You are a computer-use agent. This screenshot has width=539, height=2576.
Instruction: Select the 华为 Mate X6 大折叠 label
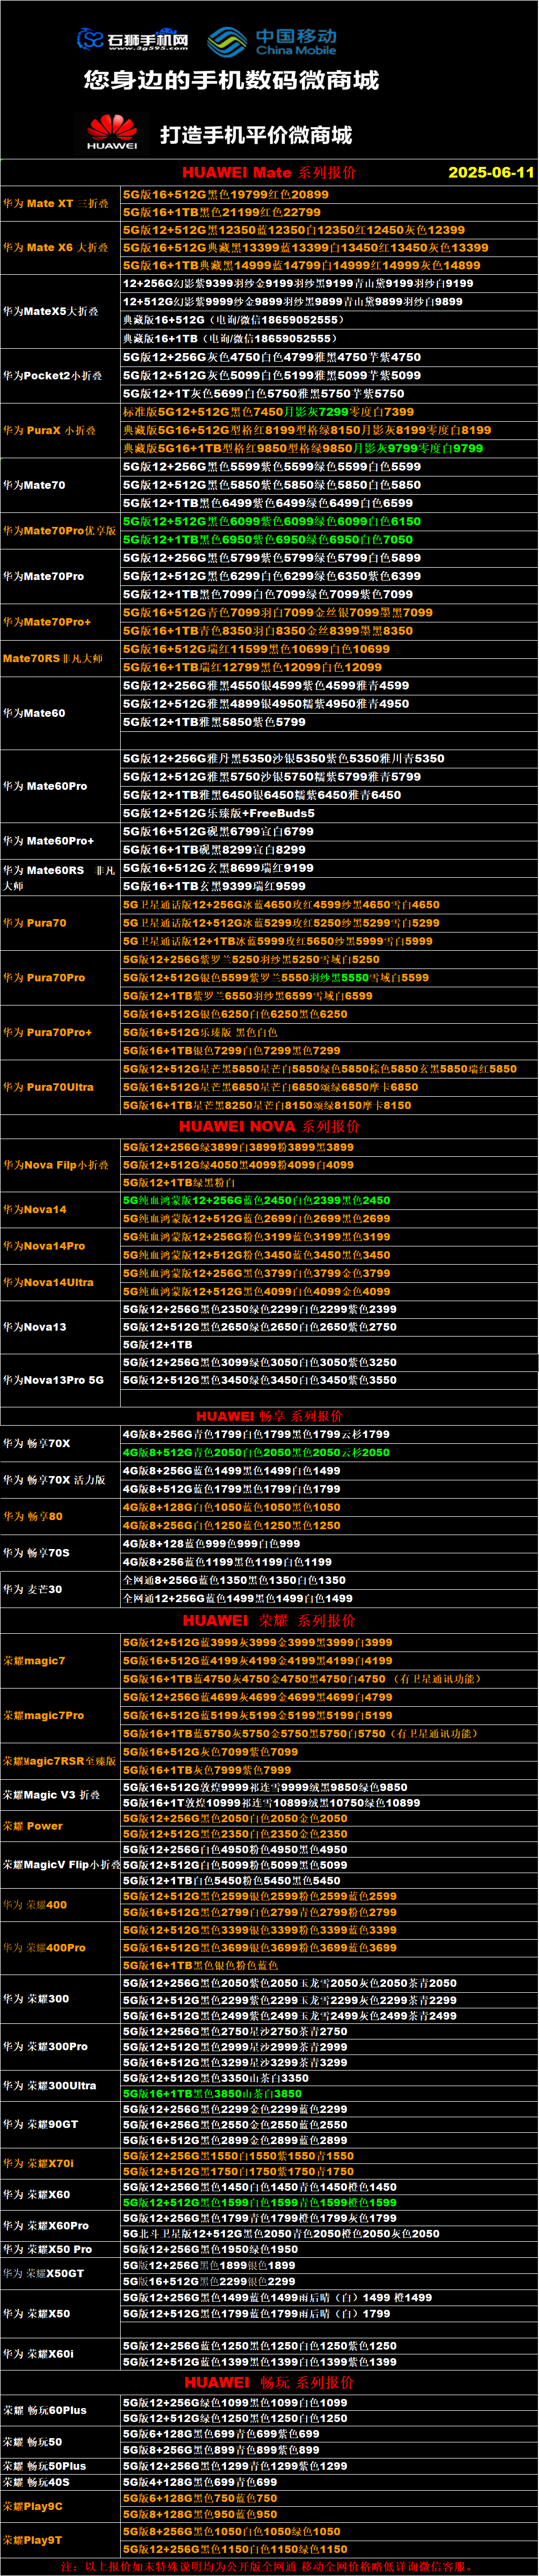coord(56,247)
